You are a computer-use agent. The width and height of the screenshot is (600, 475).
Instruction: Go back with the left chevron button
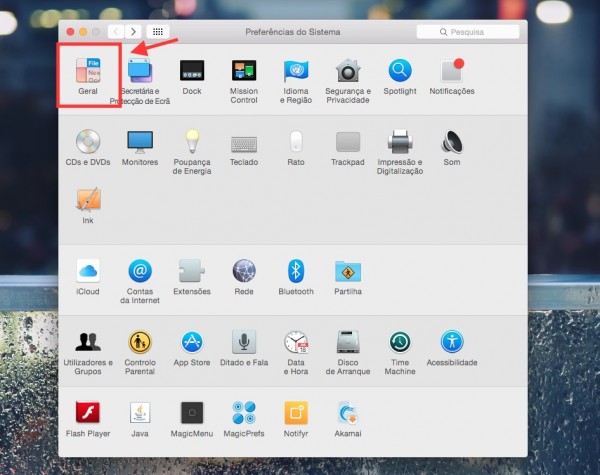pos(116,32)
